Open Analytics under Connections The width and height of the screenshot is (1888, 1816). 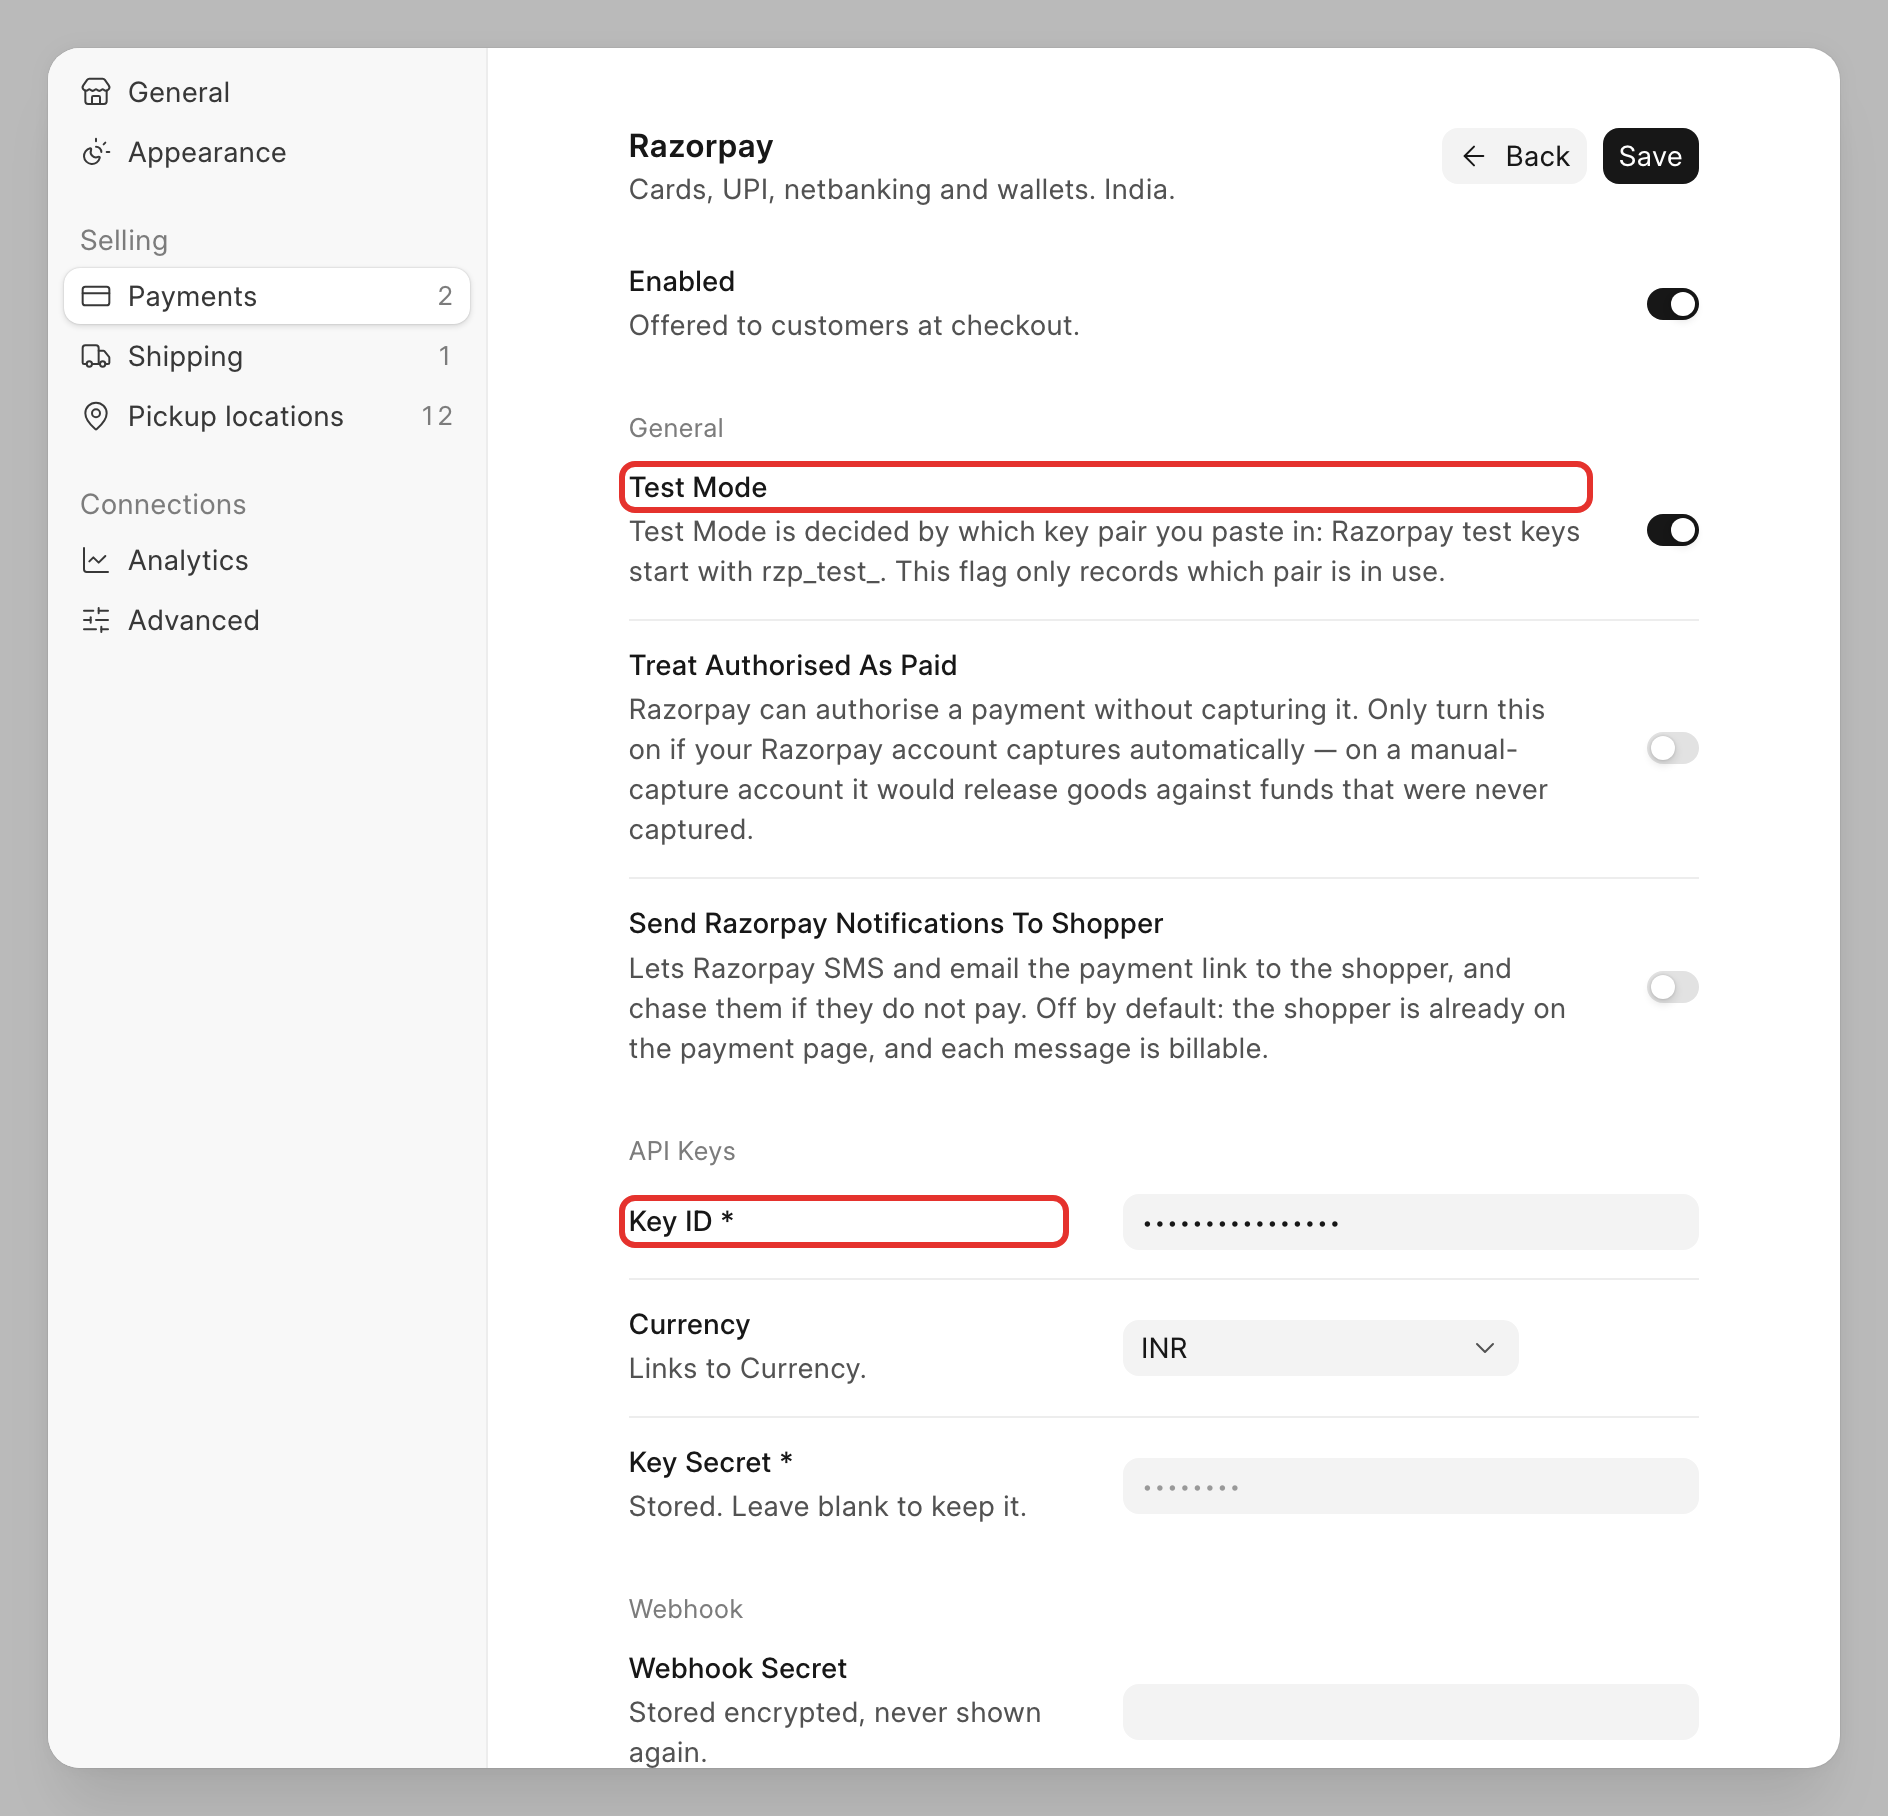[x=267, y=560]
